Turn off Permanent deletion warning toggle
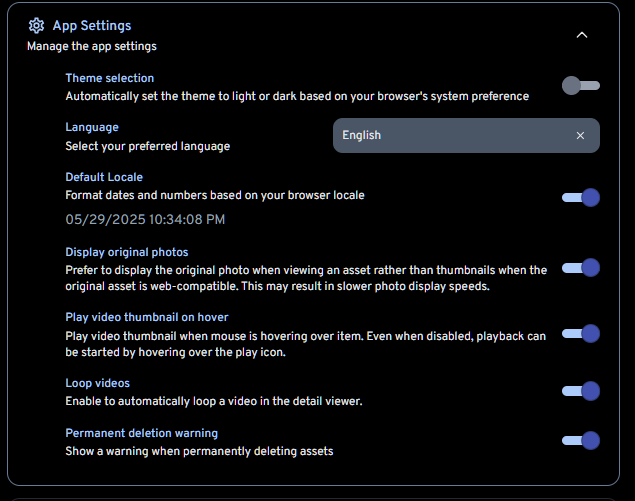This screenshot has height=501, width=635. 580,440
